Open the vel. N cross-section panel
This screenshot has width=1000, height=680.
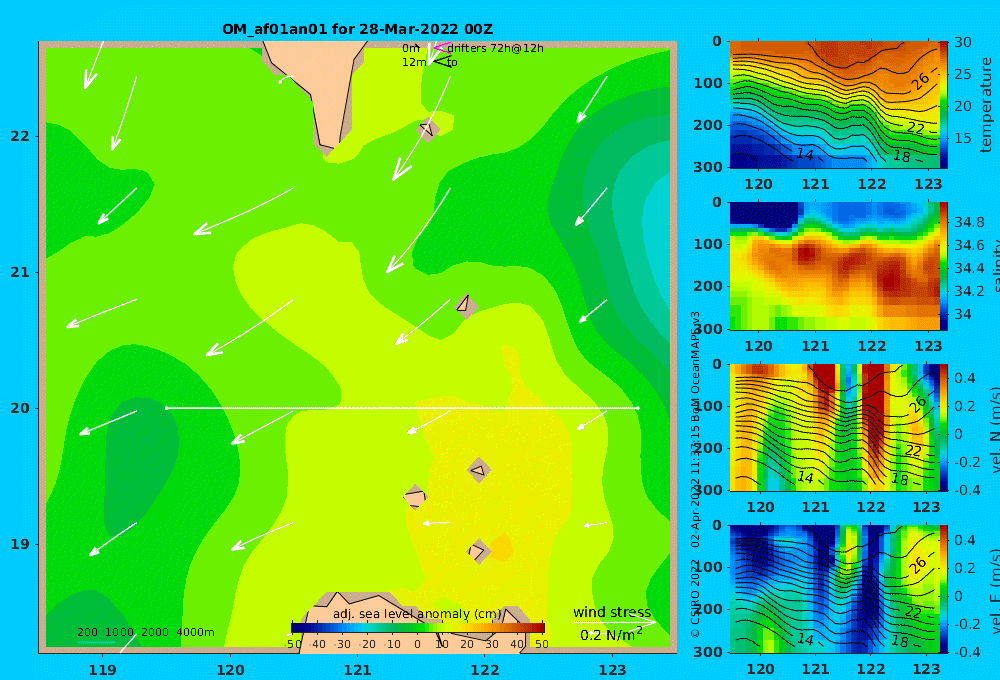click(x=834, y=427)
